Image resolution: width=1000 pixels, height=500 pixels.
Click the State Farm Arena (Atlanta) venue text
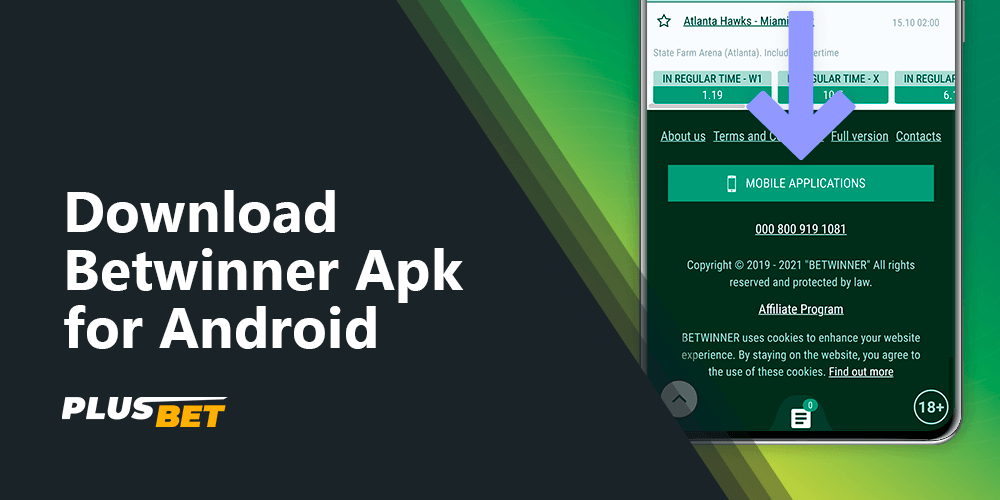pyautogui.click(x=746, y=53)
